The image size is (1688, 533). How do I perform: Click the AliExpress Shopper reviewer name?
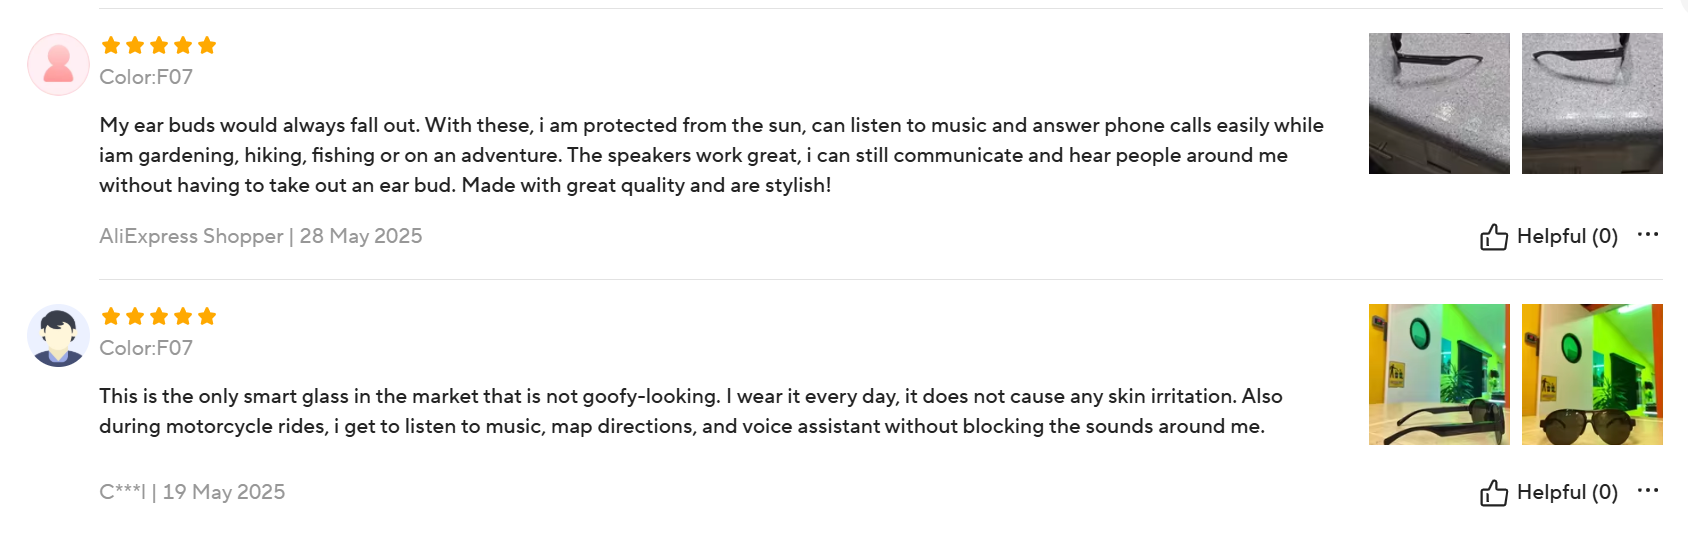[x=191, y=236]
